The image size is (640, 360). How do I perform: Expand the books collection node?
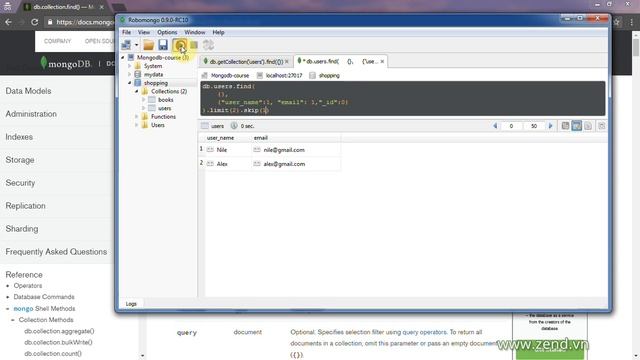tap(144, 100)
